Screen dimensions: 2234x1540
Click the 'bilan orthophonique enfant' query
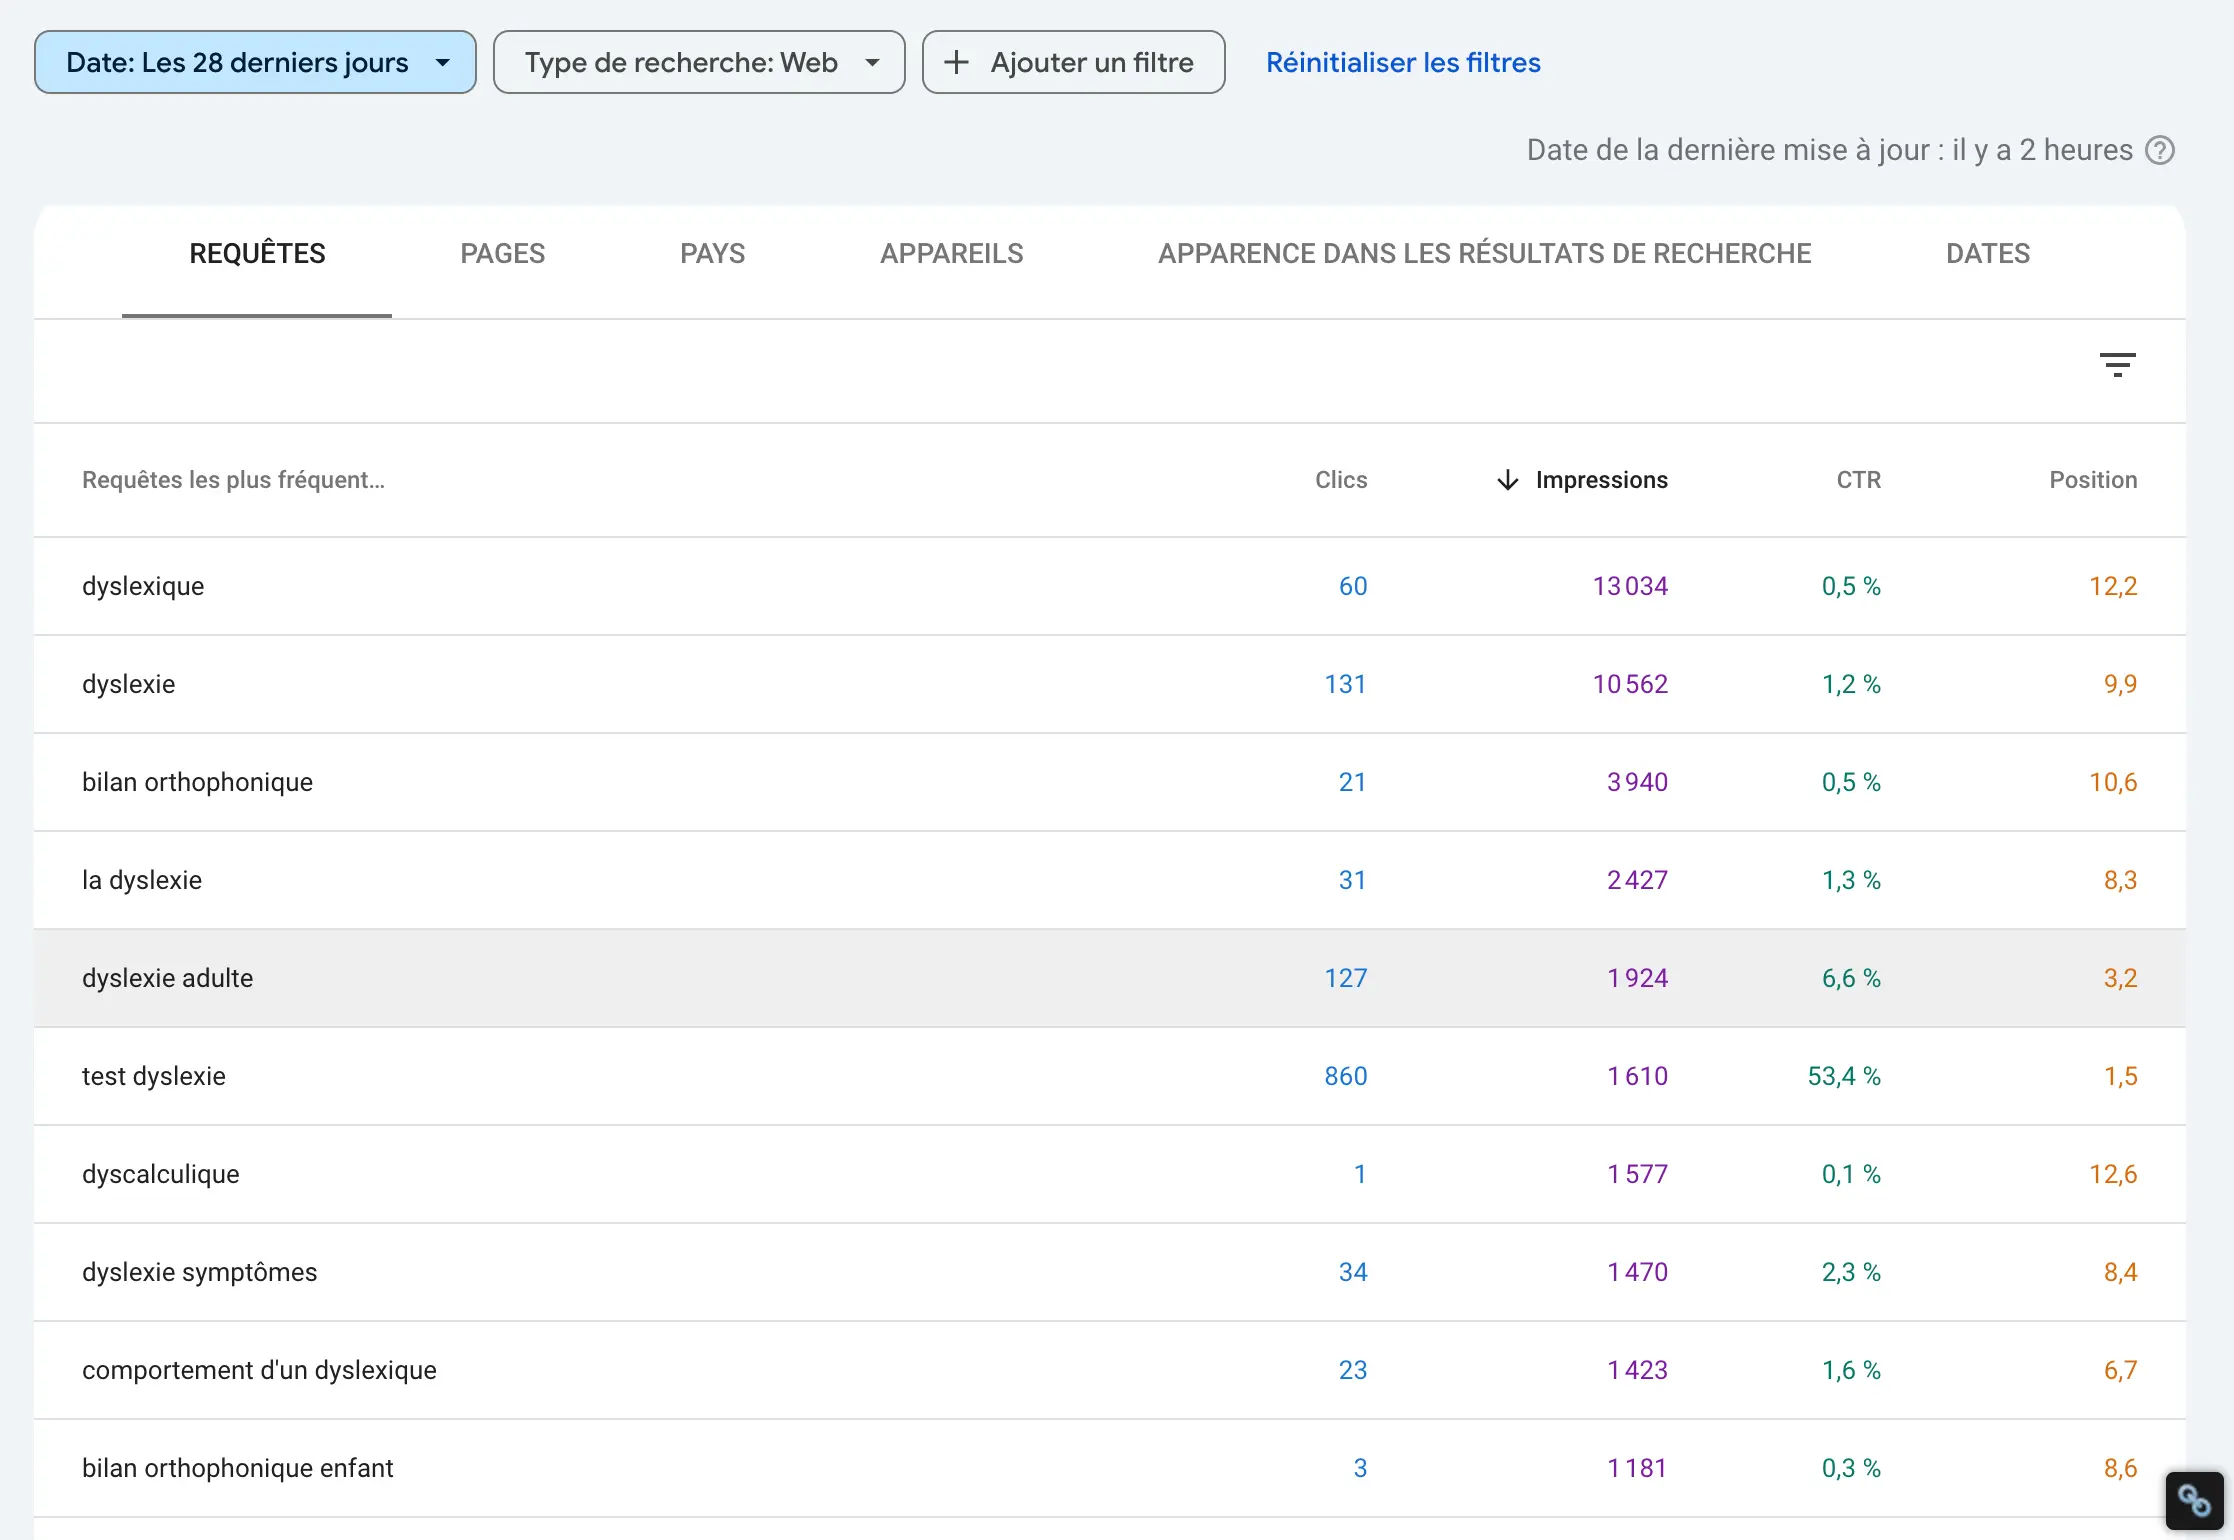(238, 1468)
